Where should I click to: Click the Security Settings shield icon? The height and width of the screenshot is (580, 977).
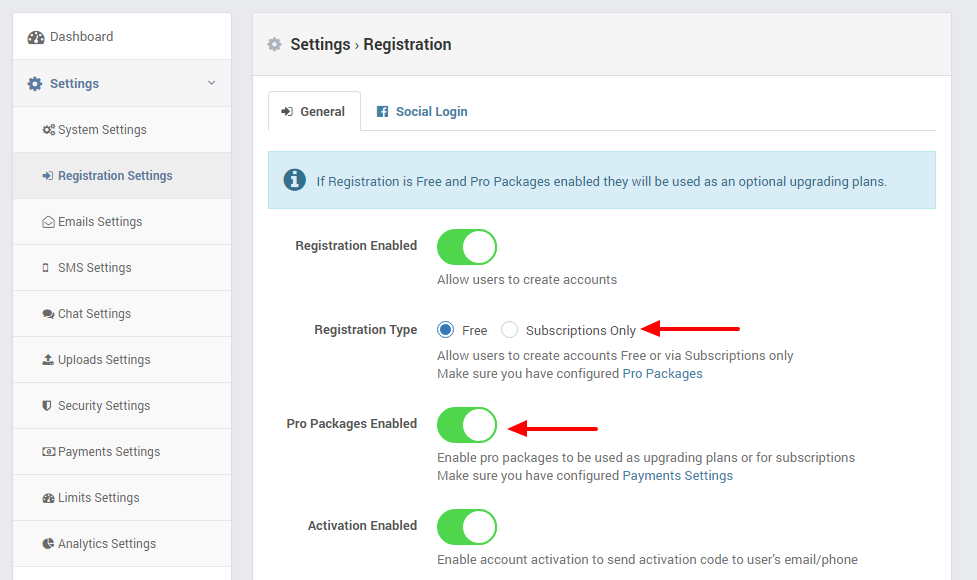pos(47,406)
